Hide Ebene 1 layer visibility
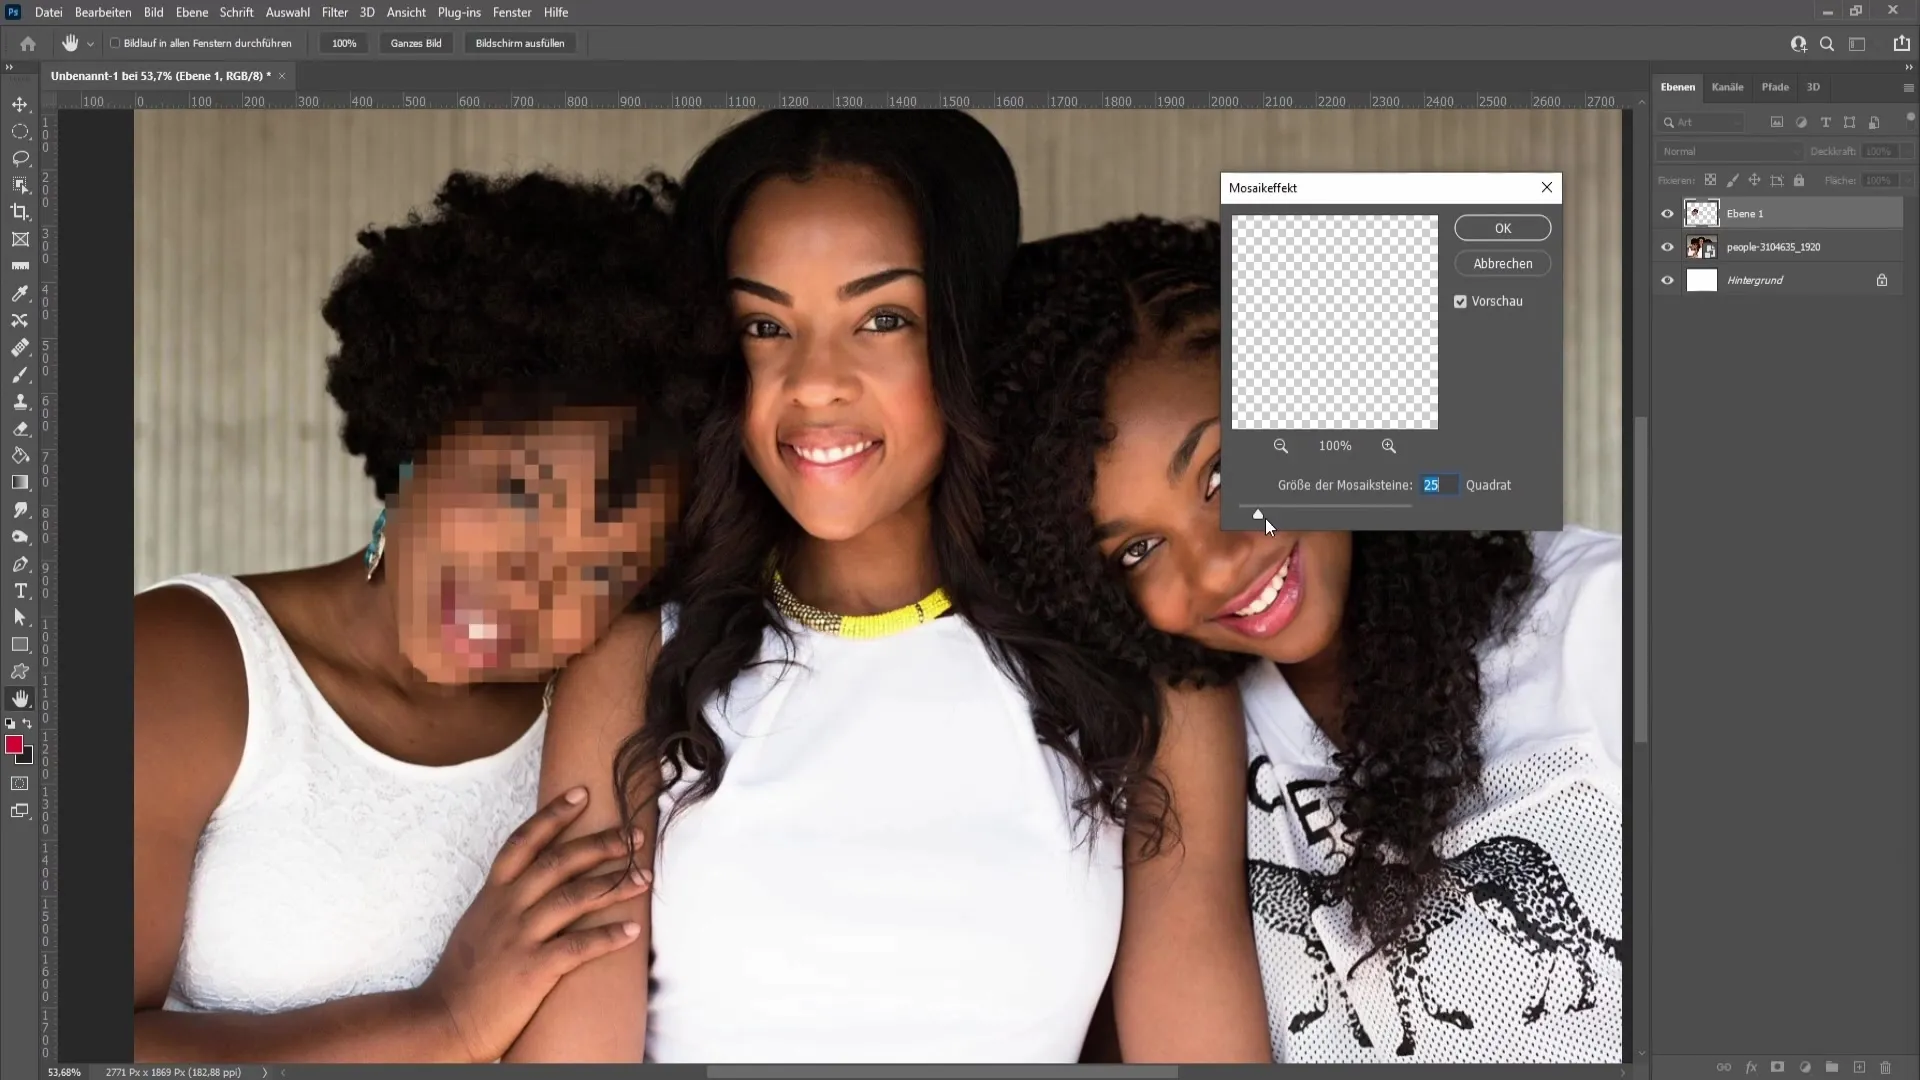The image size is (1920, 1080). point(1667,212)
